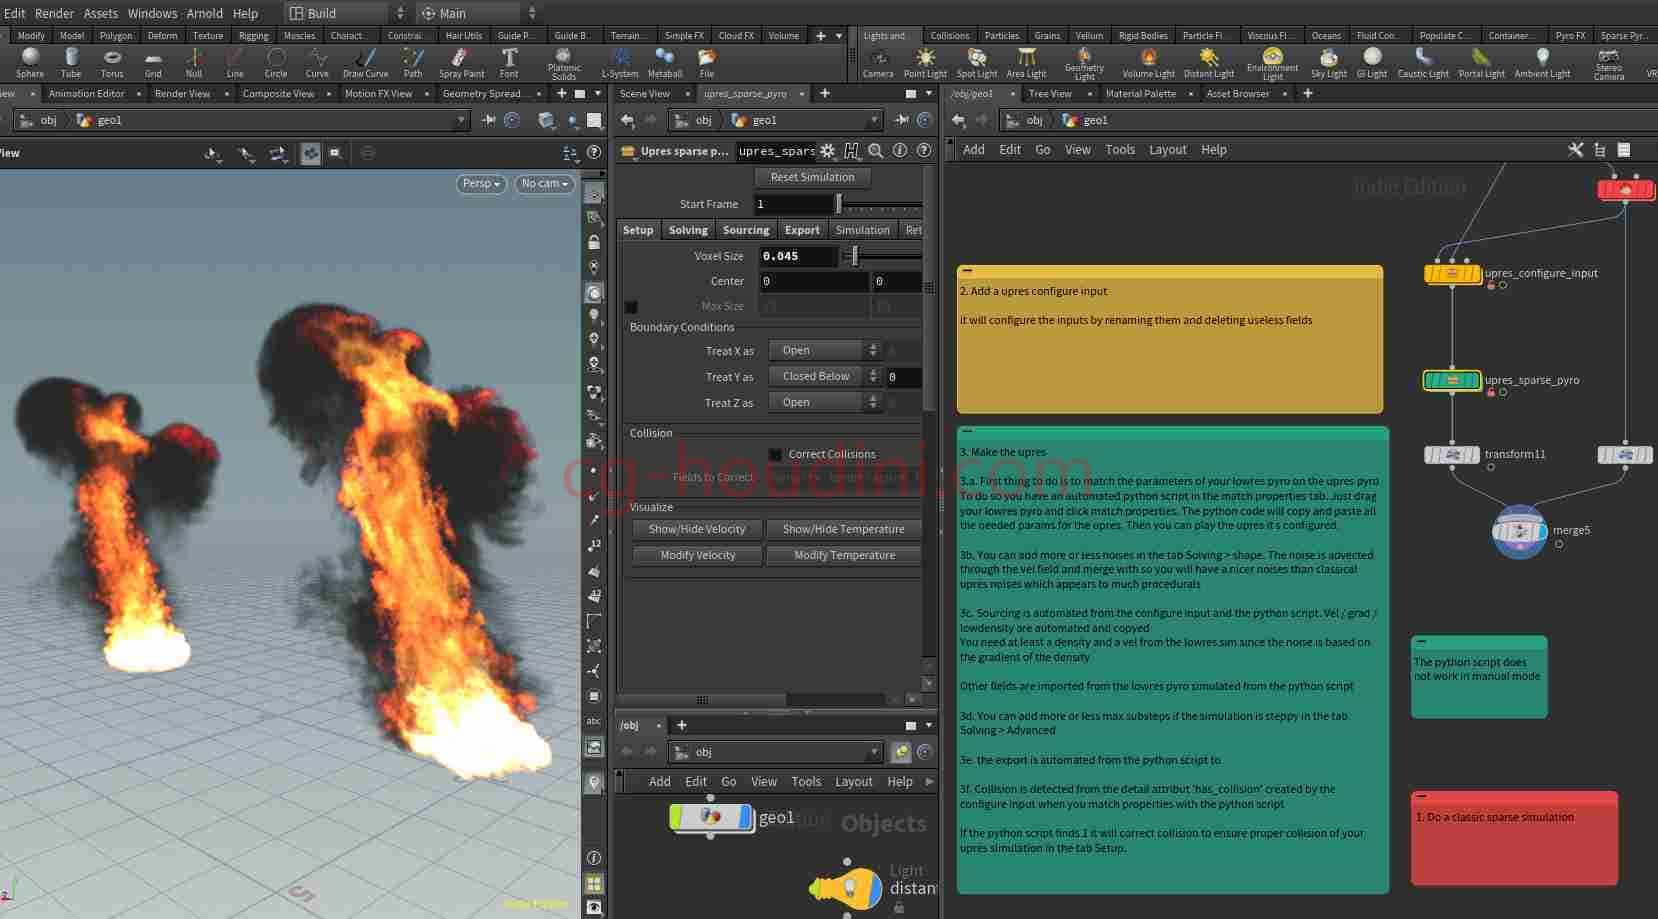Add a Volume Light from shelf
Screen dimensions: 1658x919
coord(1148,63)
